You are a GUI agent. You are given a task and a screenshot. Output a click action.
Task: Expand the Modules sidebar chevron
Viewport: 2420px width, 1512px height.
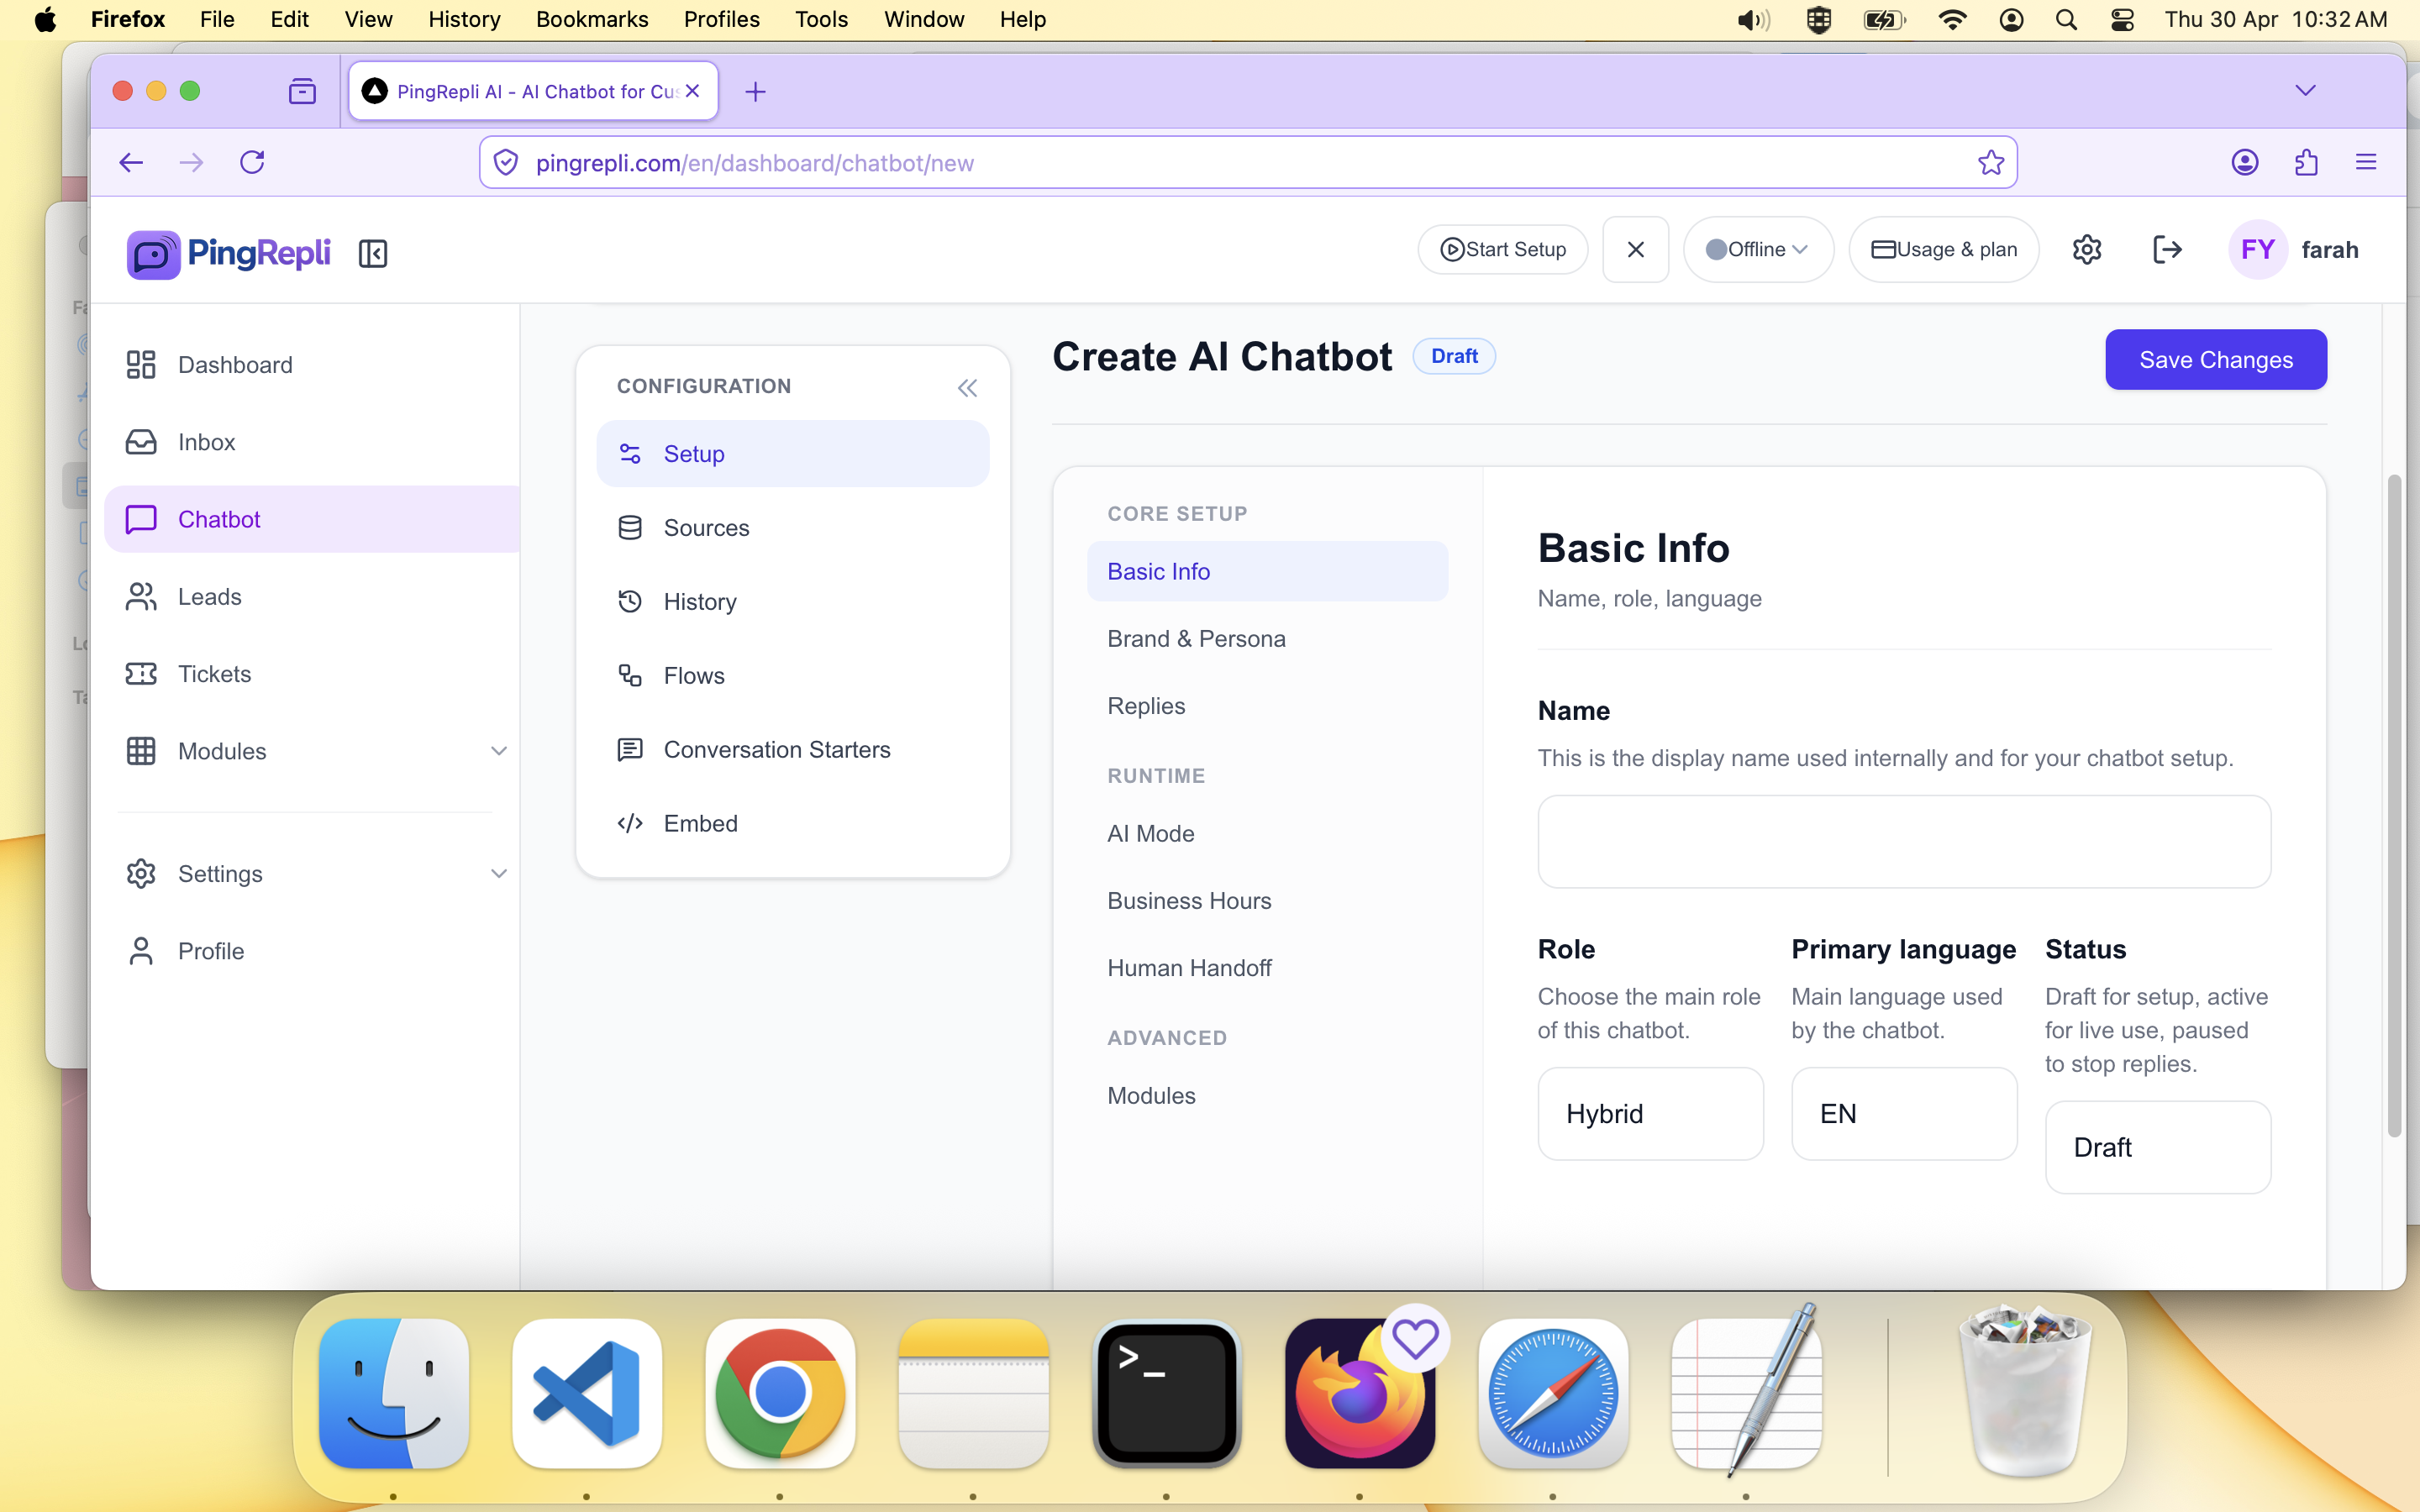[x=499, y=751]
